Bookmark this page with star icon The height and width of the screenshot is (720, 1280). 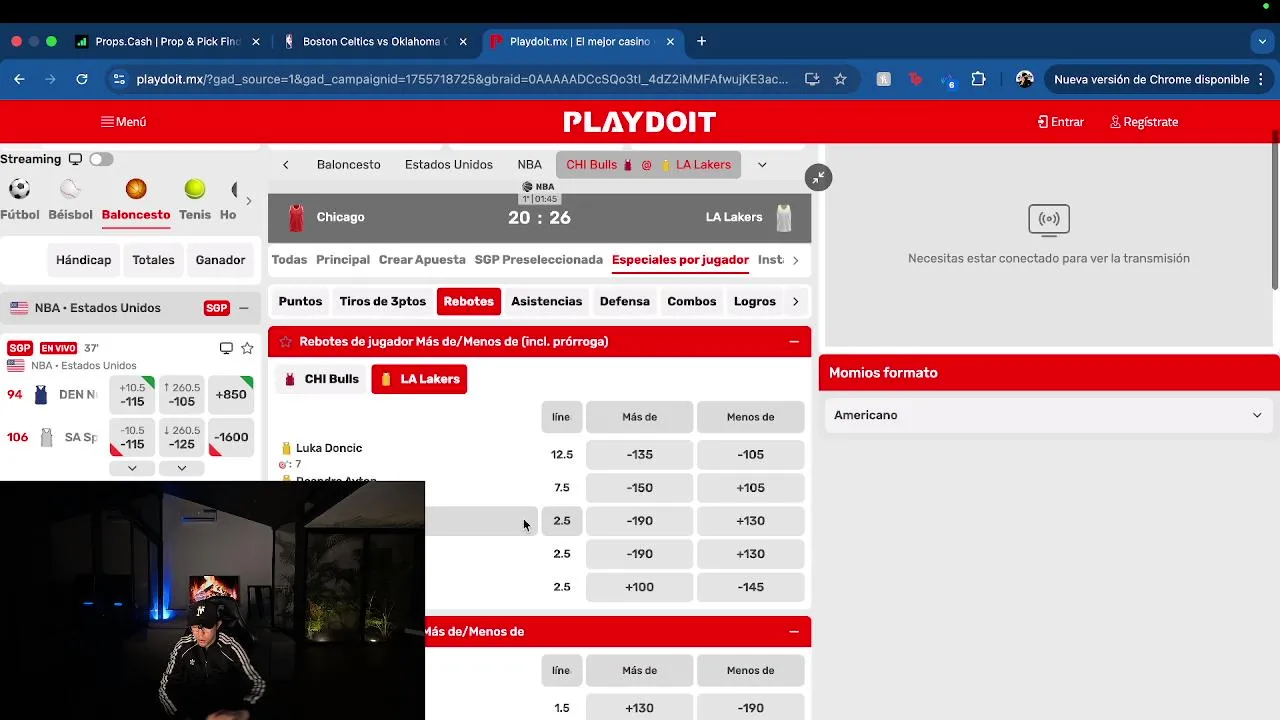pos(840,79)
